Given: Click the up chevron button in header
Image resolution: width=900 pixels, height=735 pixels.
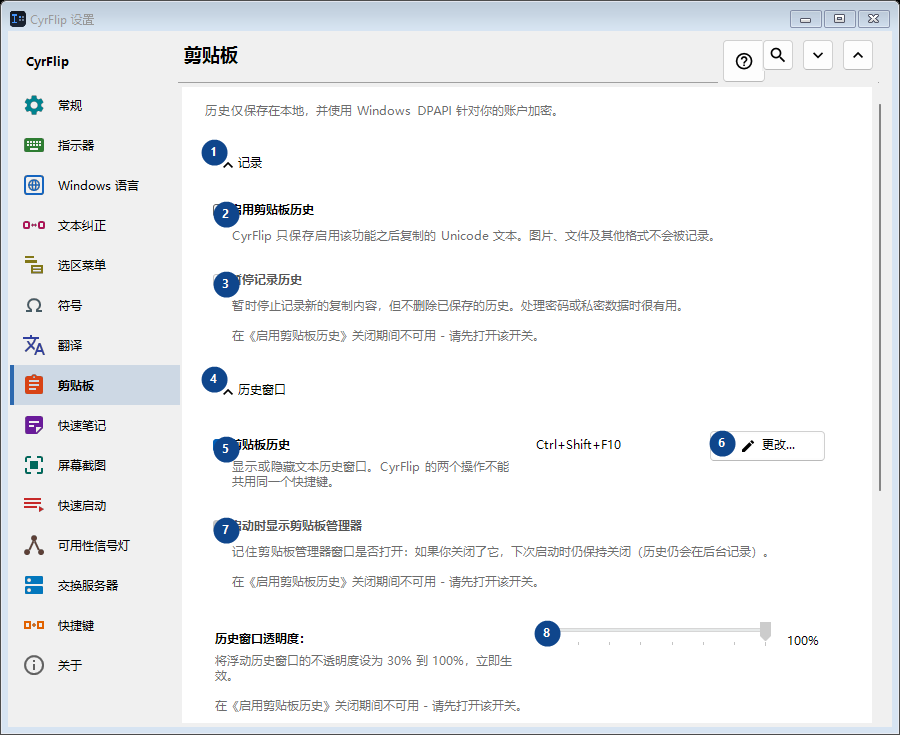Looking at the screenshot, I should (858, 55).
